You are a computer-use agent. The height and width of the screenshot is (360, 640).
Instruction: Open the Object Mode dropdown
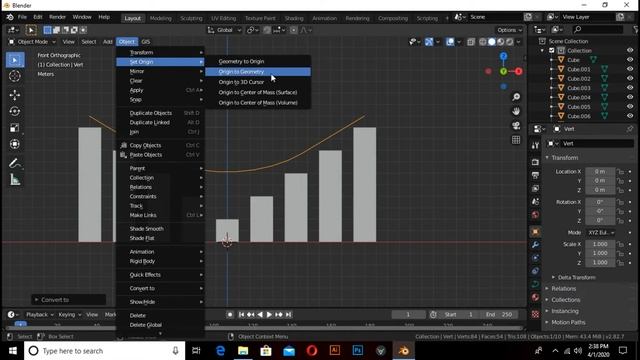(x=32, y=42)
